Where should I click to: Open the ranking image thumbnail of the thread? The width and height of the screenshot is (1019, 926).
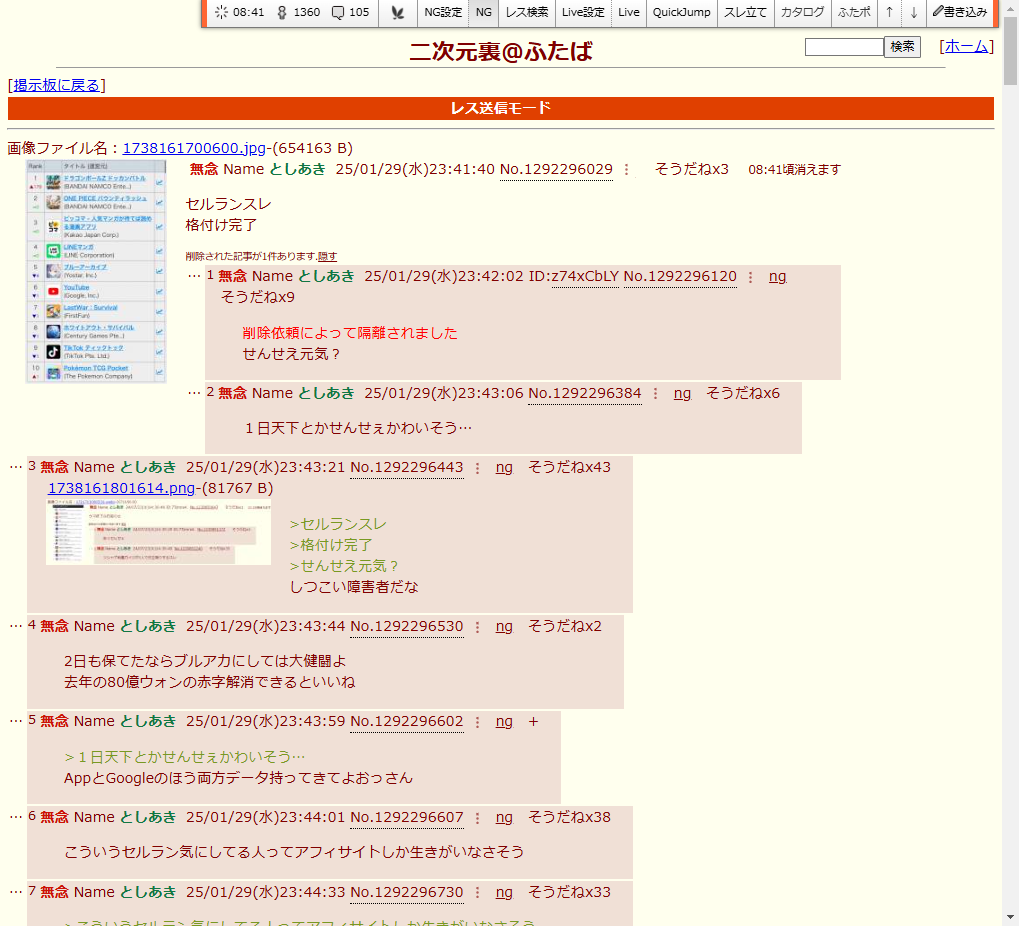click(x=96, y=270)
